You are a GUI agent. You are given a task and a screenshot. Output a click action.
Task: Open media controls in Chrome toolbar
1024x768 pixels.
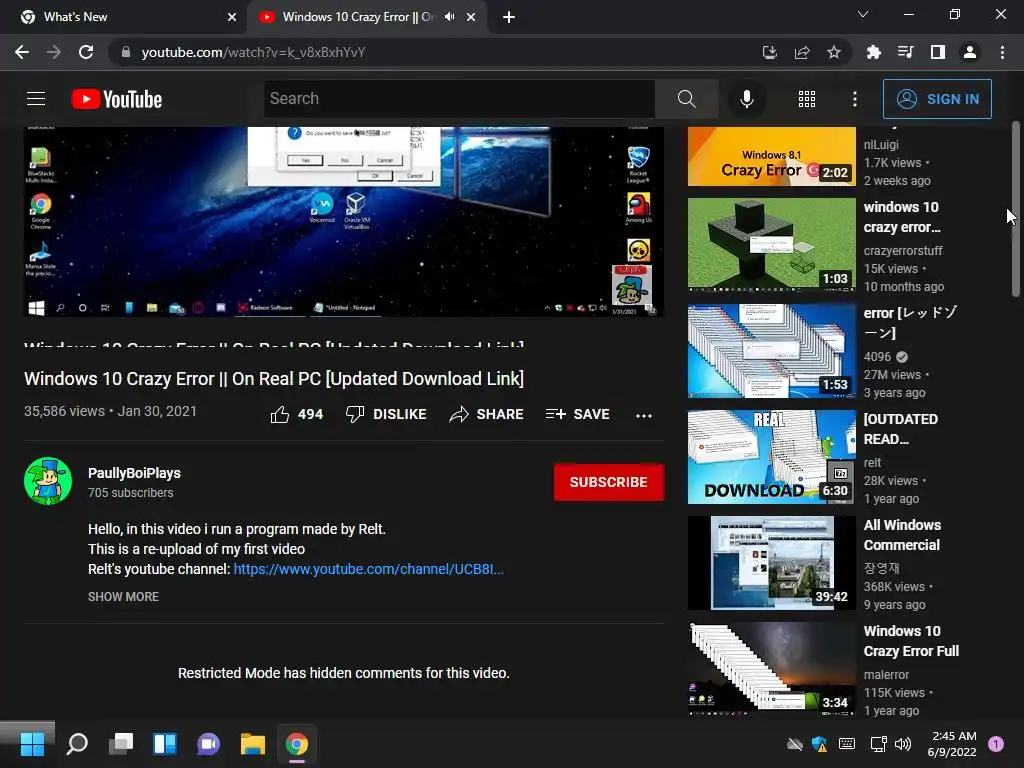point(905,52)
